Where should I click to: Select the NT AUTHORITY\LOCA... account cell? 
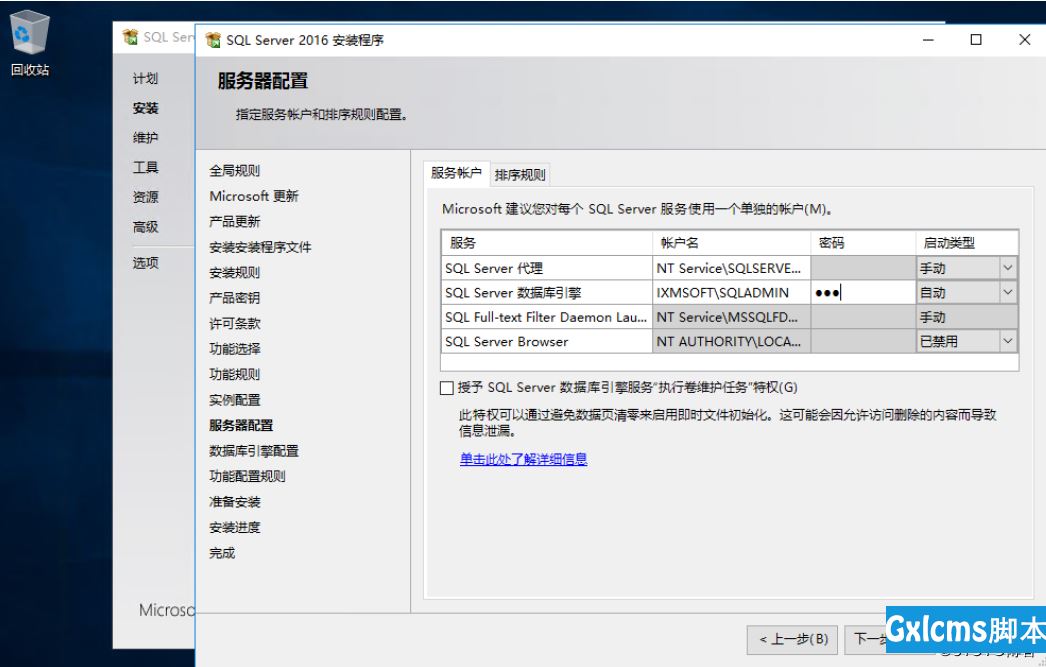coord(732,341)
